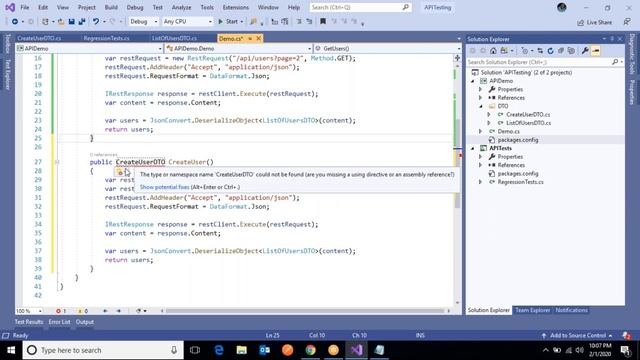Click the Windows Start button
Screen dimensions: 640x360
click(x=11, y=350)
